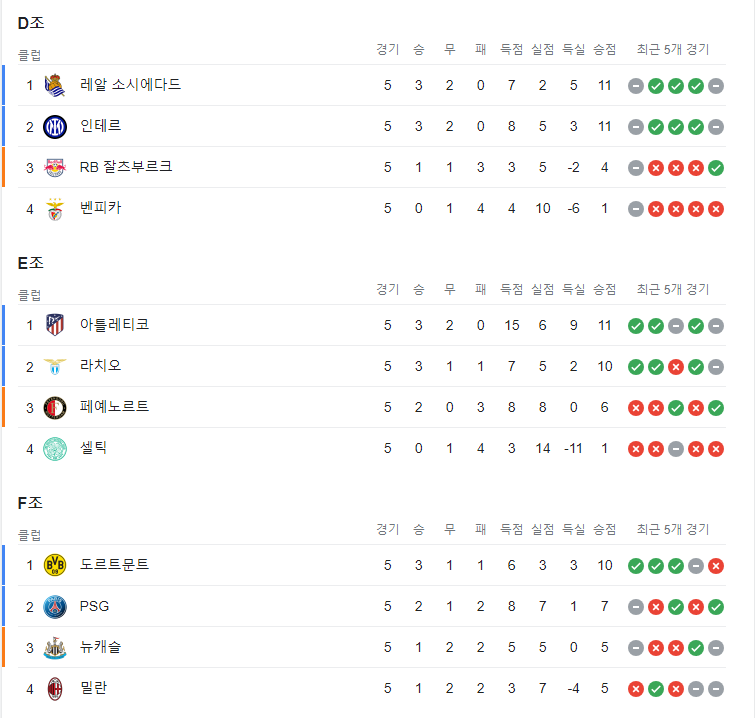
Task: Click the Lazio eagle crest
Action: [x=55, y=366]
